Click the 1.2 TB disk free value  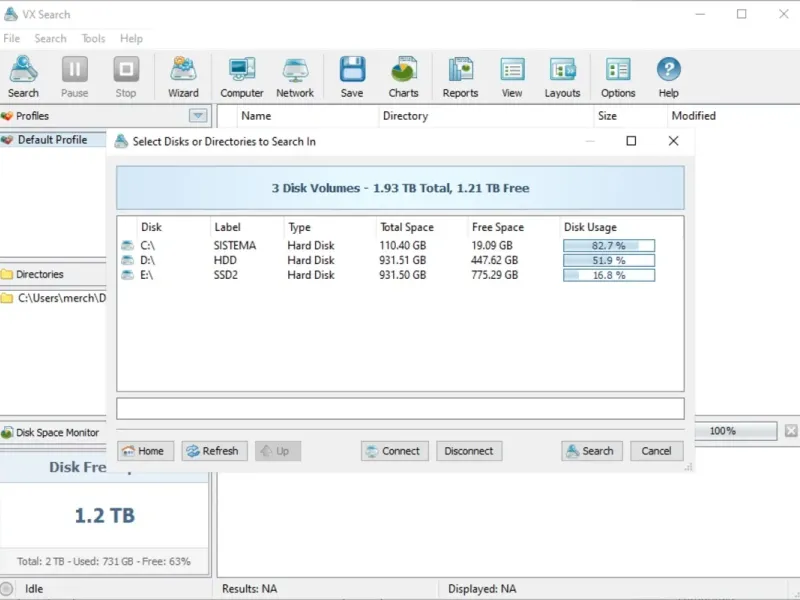pos(105,515)
